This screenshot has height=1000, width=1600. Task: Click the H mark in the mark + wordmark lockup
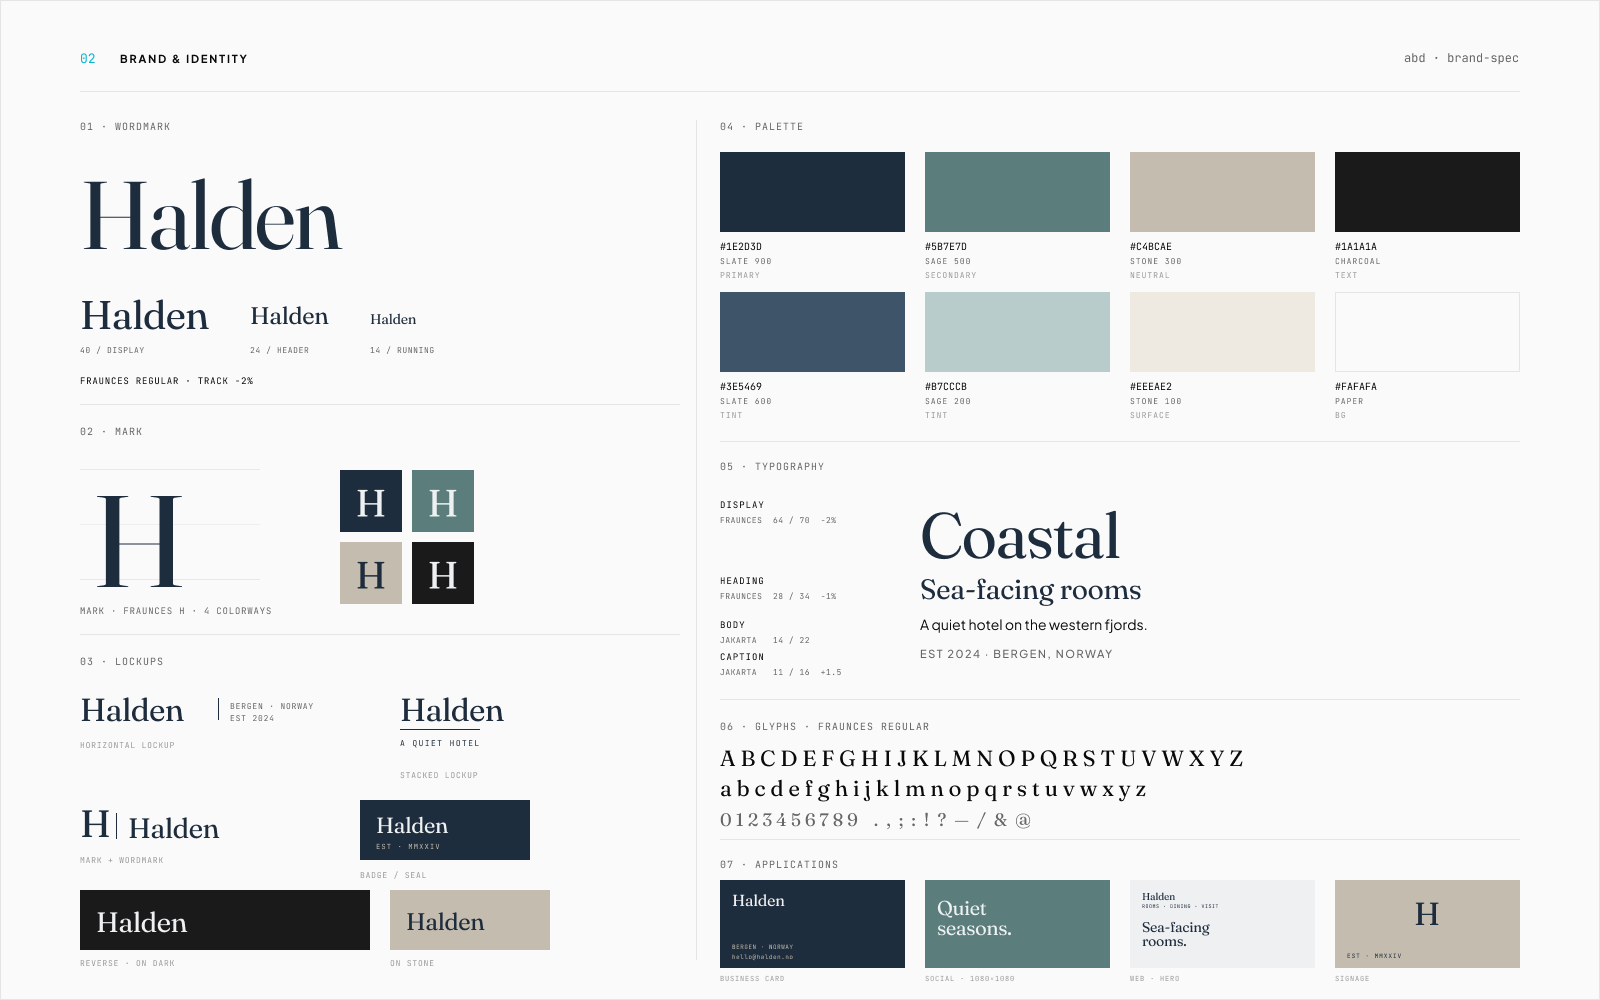[95, 825]
